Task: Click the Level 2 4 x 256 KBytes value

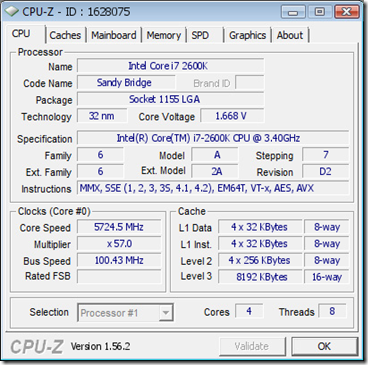Action: click(x=260, y=260)
